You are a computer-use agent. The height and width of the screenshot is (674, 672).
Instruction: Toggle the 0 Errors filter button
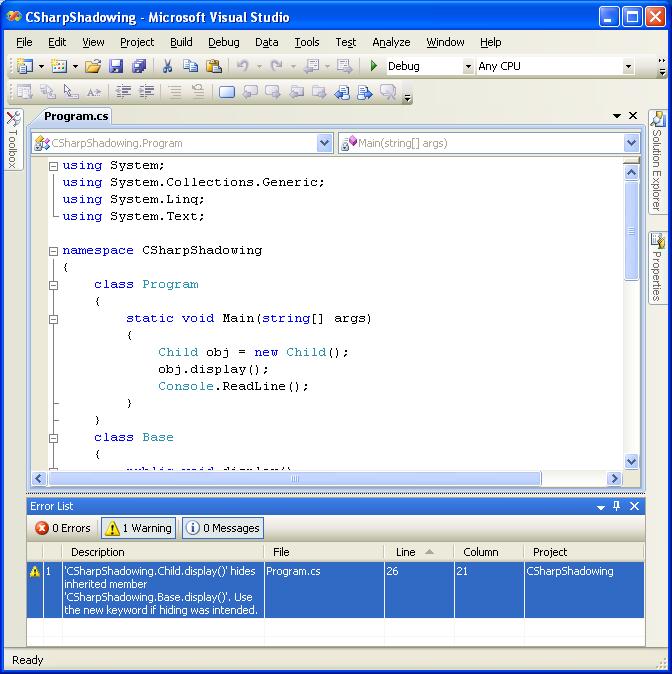point(63,528)
